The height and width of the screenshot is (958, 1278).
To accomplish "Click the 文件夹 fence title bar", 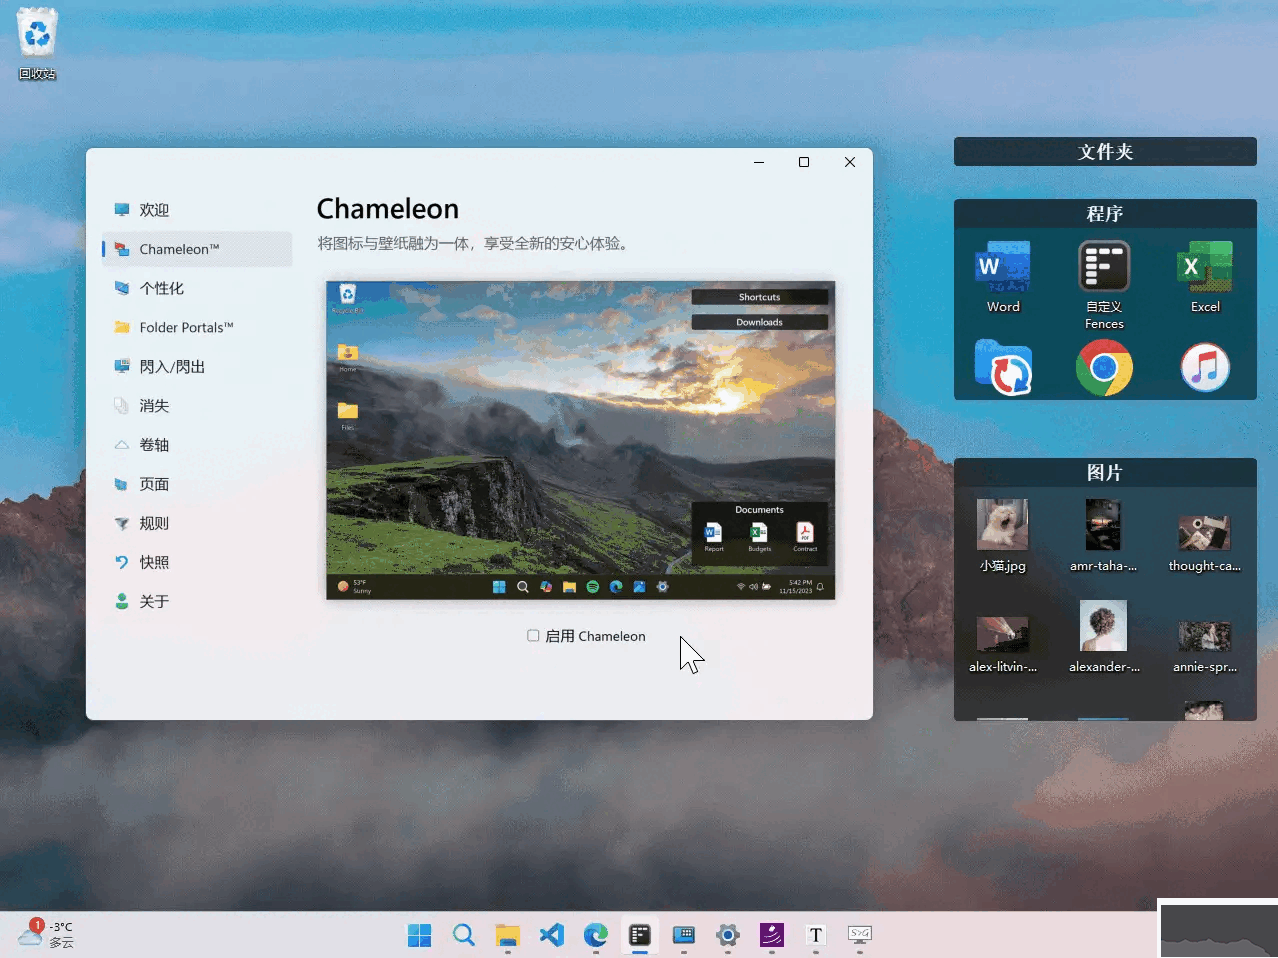I will click(1105, 152).
